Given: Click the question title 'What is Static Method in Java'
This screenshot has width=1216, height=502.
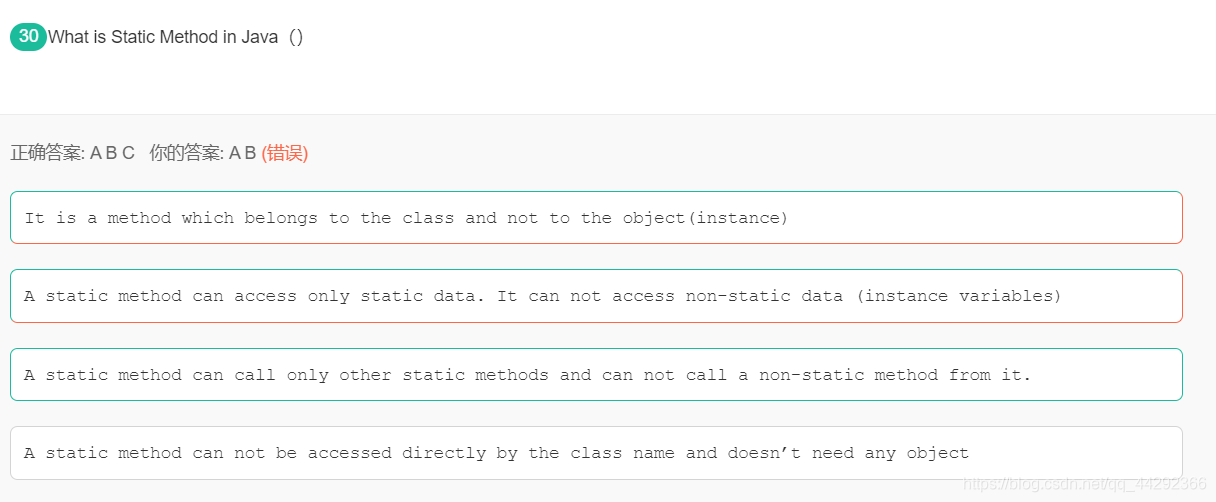Looking at the screenshot, I should click(163, 37).
